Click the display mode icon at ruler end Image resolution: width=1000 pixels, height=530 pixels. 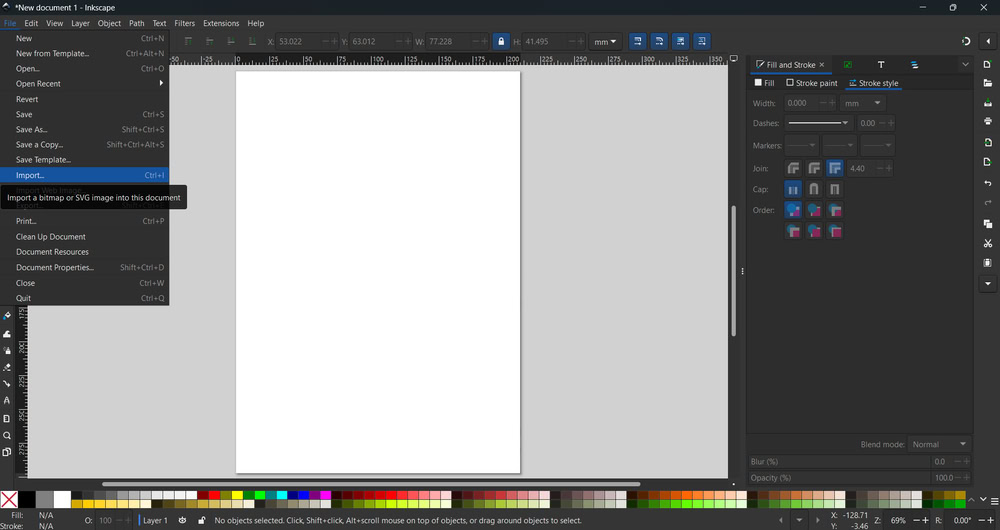click(x=733, y=59)
